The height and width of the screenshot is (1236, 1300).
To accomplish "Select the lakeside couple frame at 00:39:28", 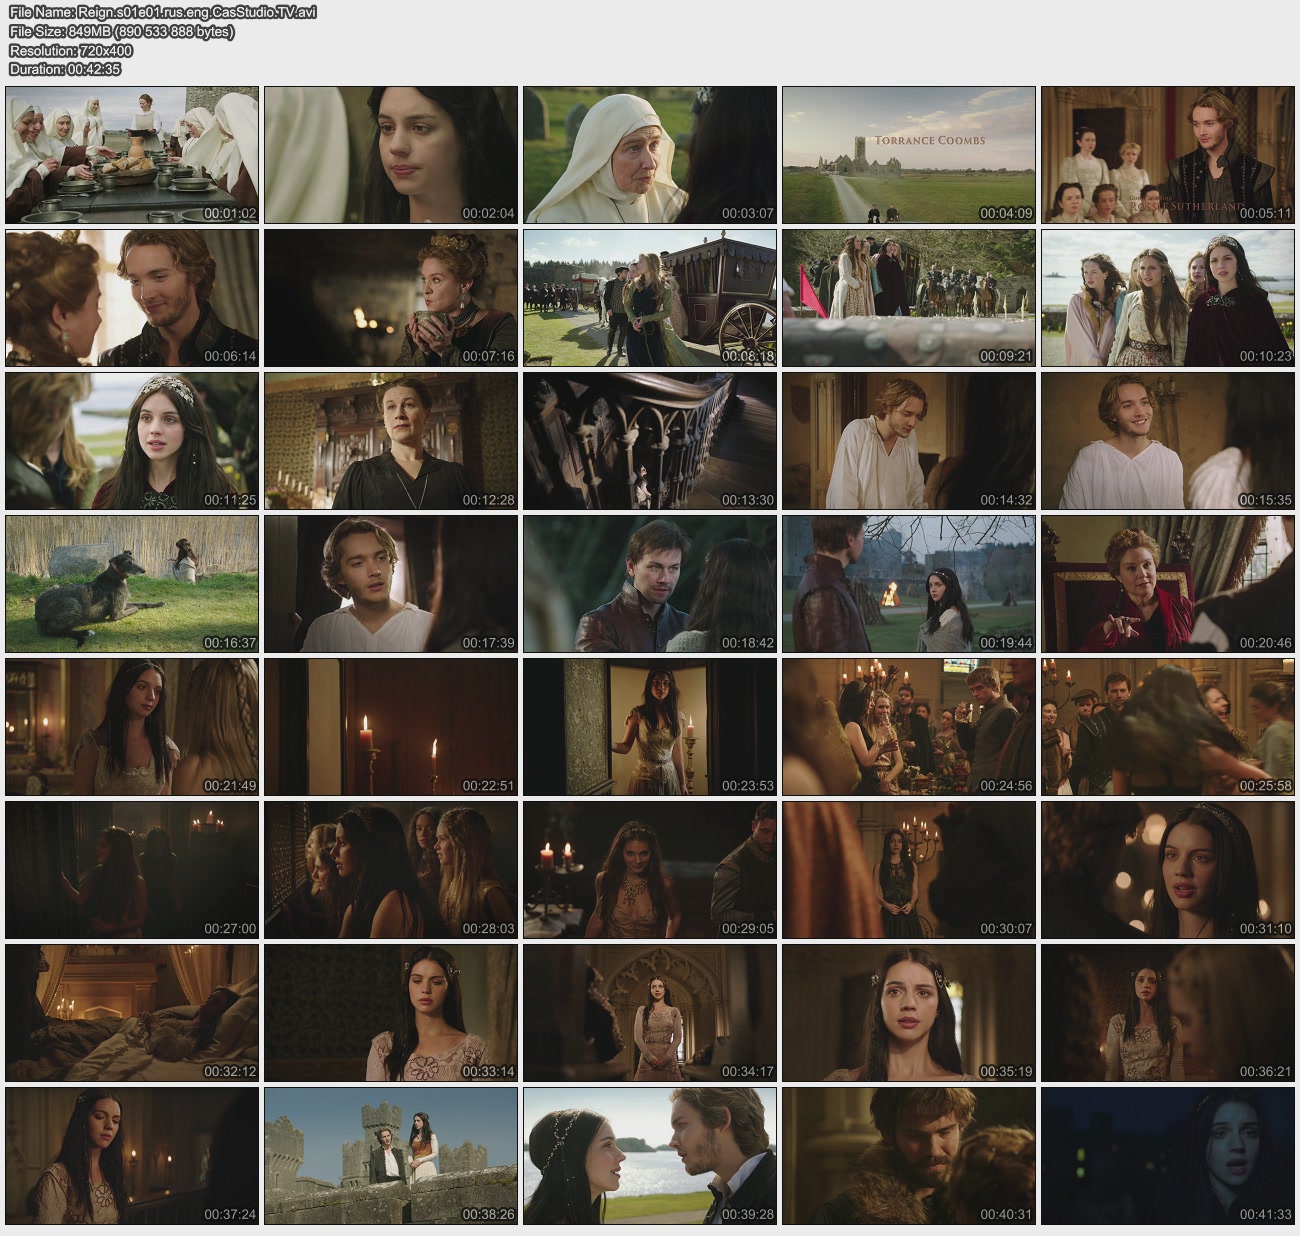I will [x=650, y=1156].
